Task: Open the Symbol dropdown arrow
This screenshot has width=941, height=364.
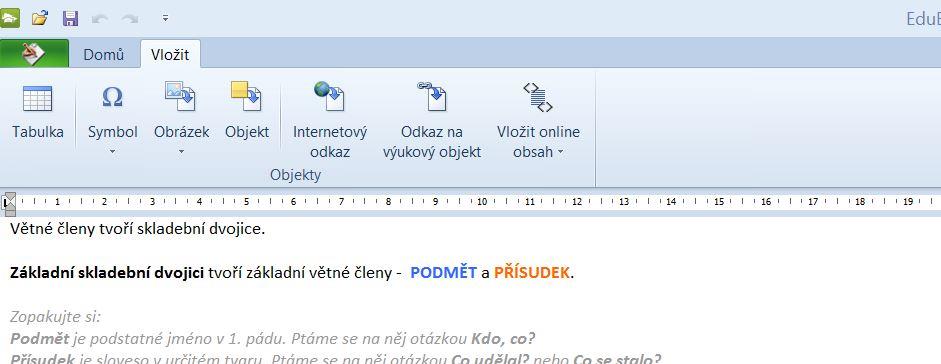Action: pos(112,152)
